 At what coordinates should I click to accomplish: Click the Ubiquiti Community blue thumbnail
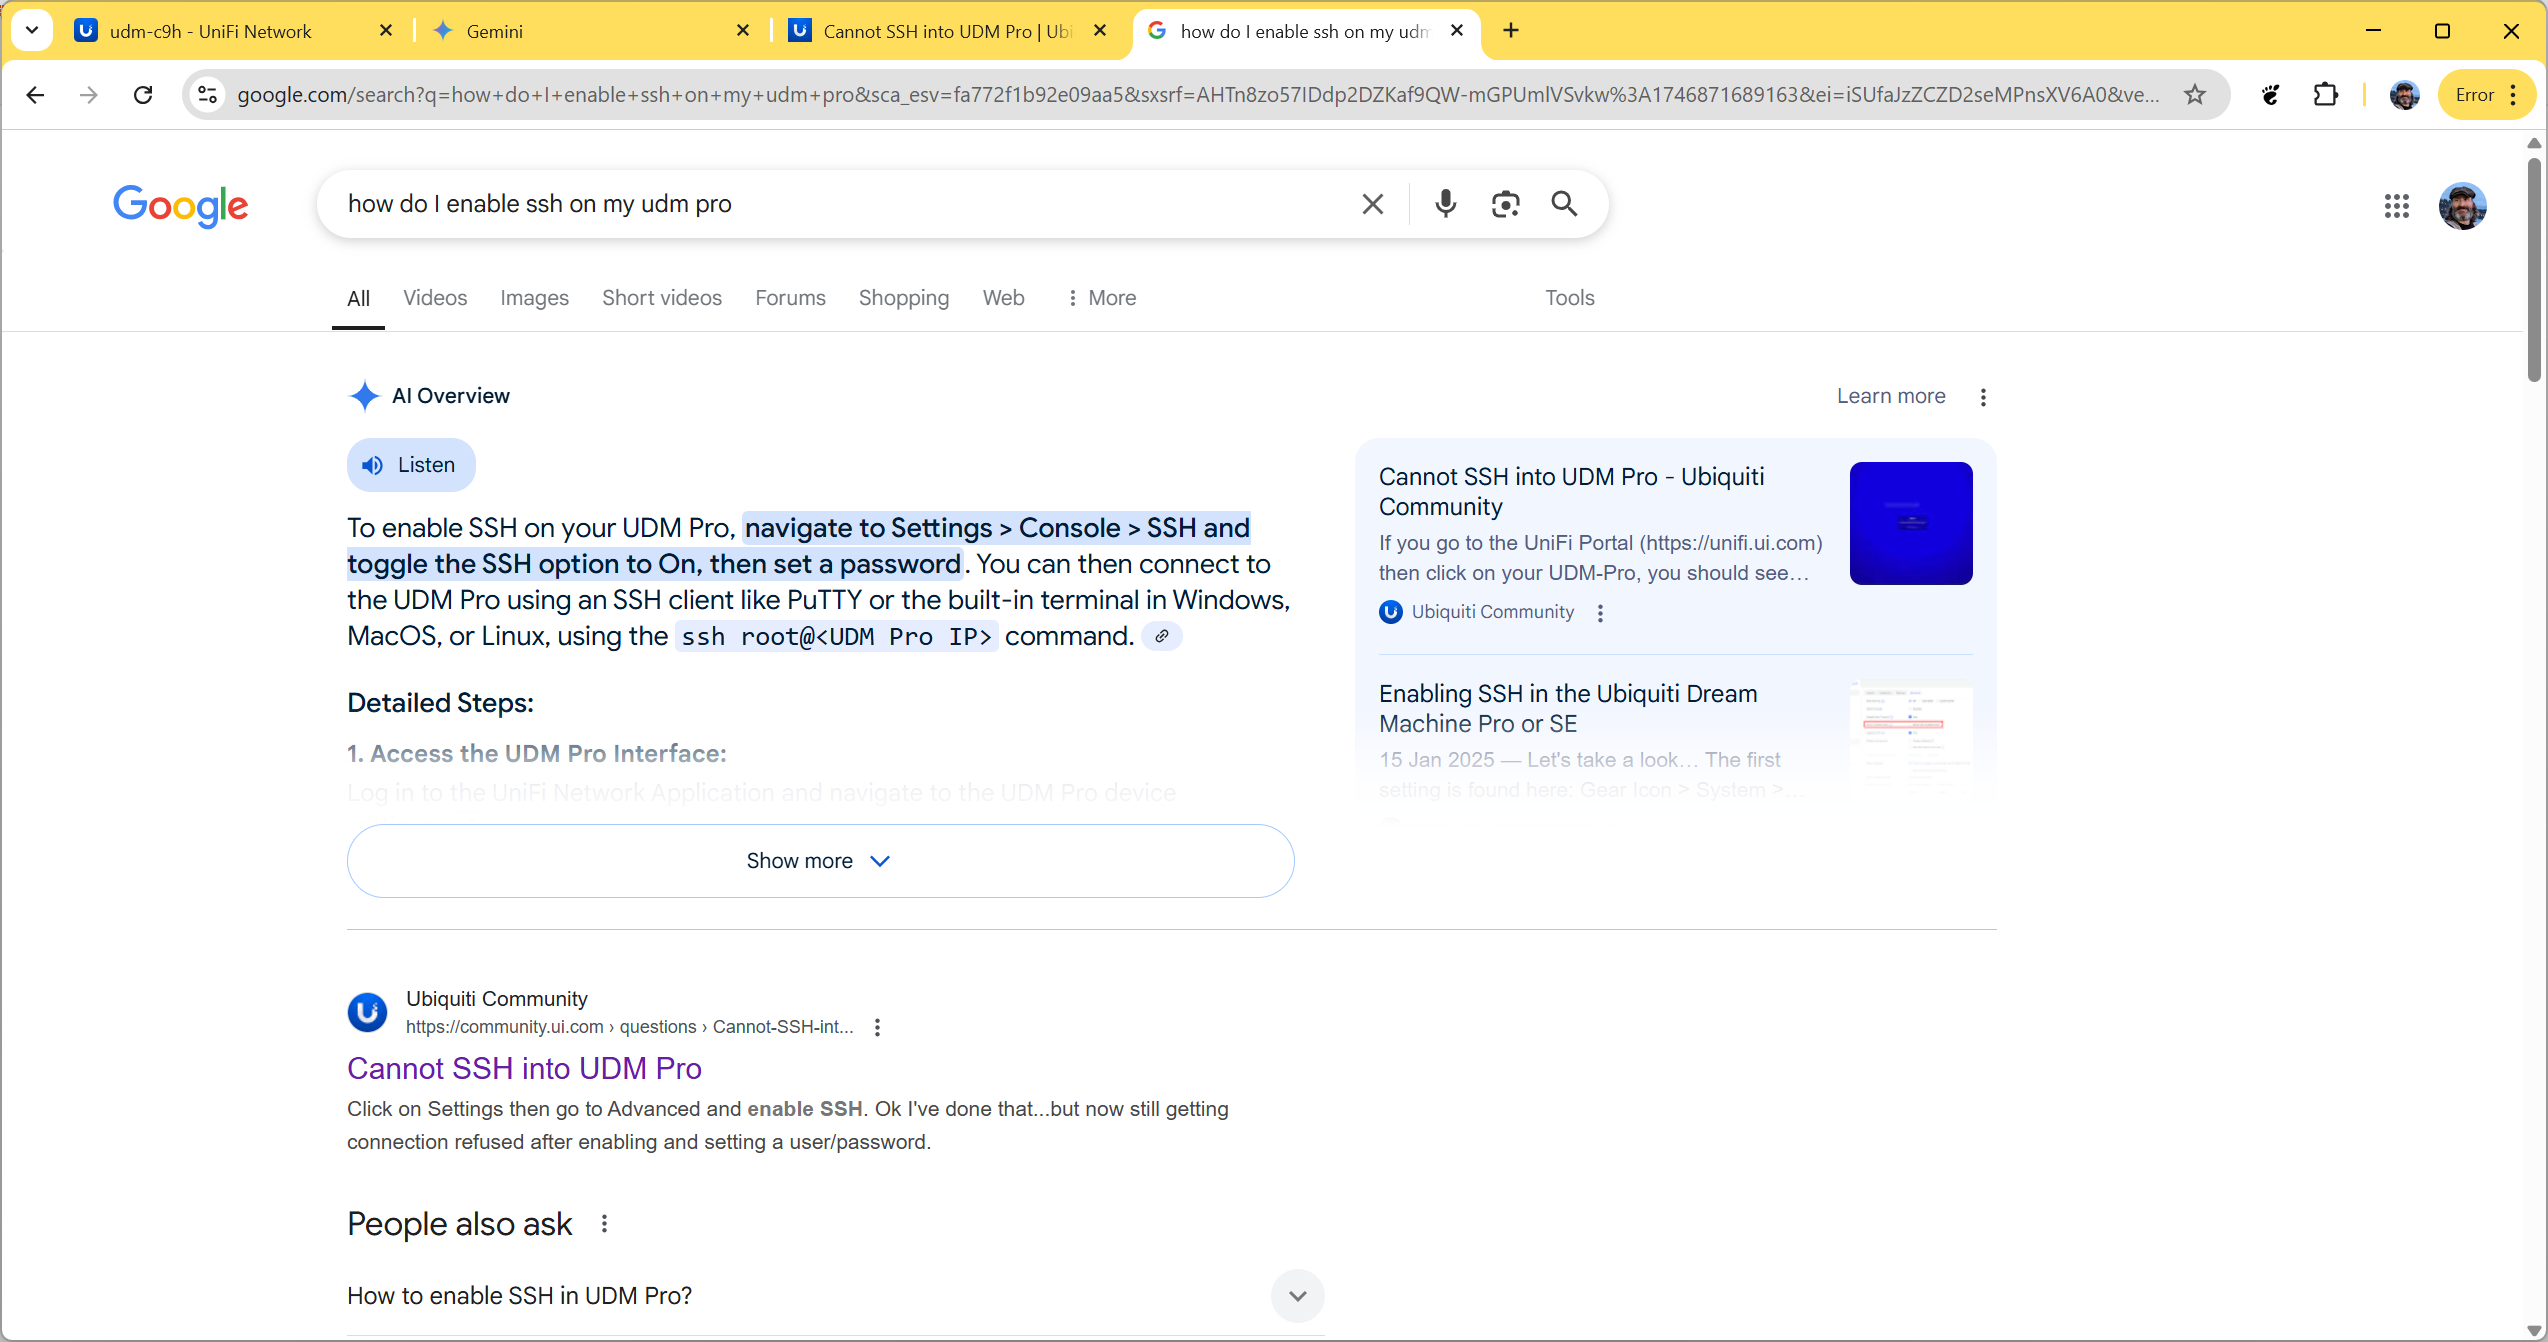coord(1910,523)
